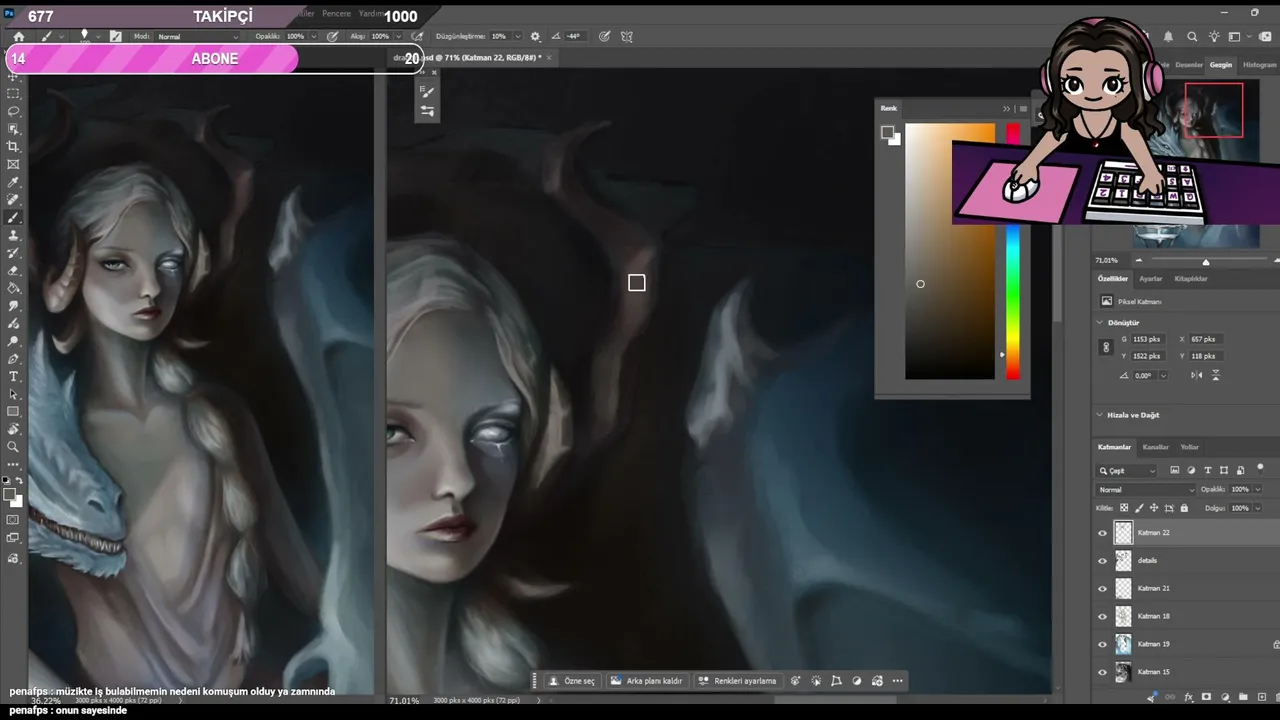
Task: Open smoothing options gear icon
Action: (x=535, y=36)
